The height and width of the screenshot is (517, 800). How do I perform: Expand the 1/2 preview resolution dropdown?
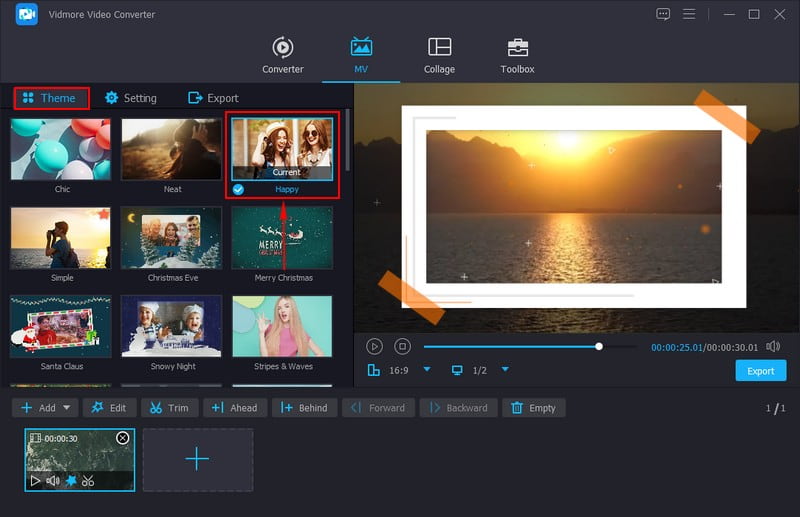pyautogui.click(x=505, y=370)
